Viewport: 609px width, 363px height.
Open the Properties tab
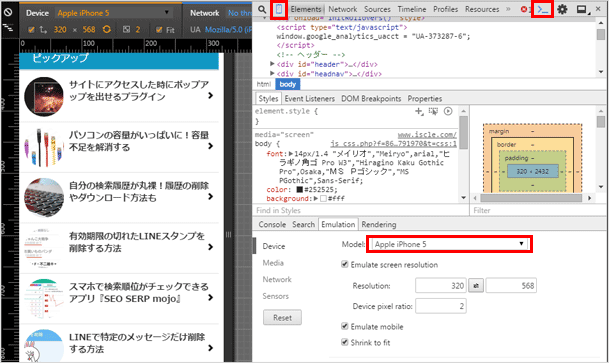[x=425, y=99]
